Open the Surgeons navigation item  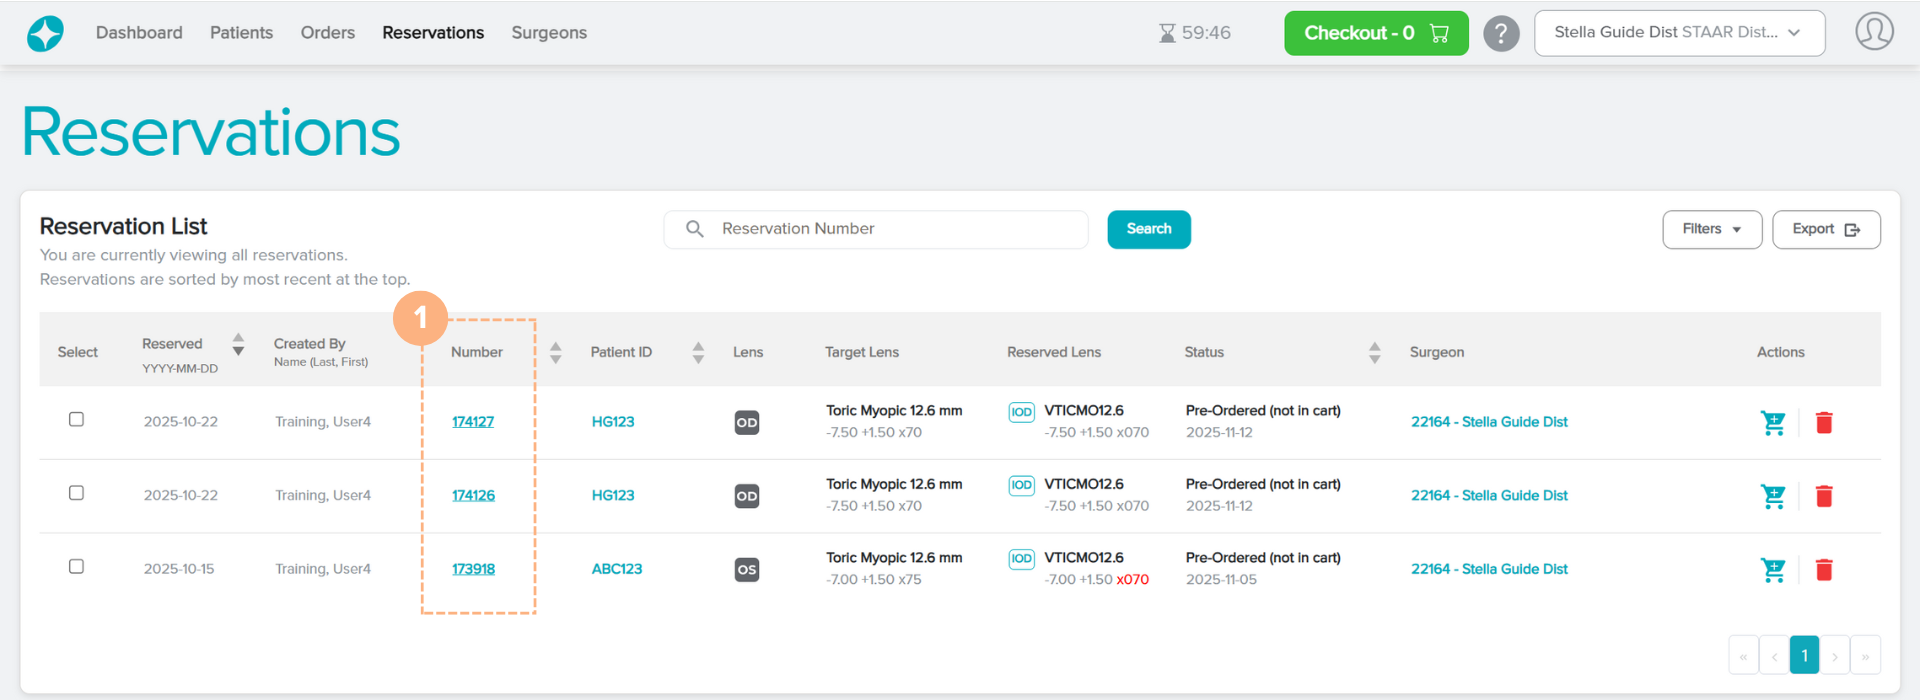(x=548, y=33)
